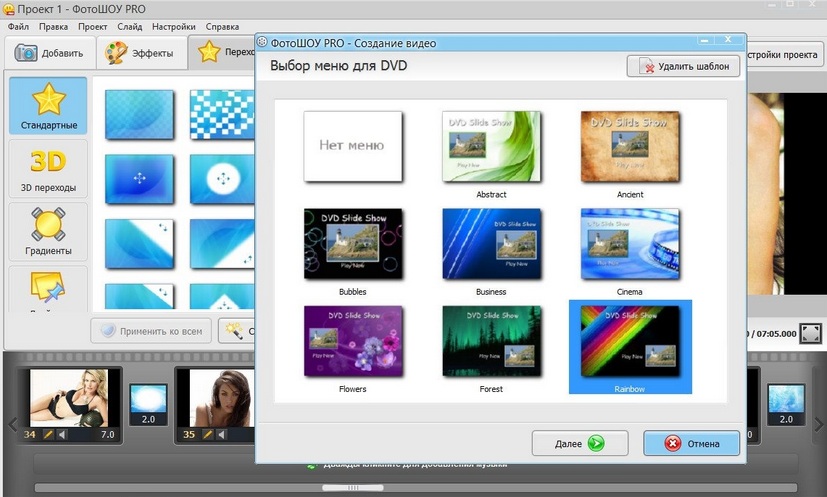Image resolution: width=827 pixels, height=497 pixels.
Task: Choose the Нет меню template
Action: [352, 145]
